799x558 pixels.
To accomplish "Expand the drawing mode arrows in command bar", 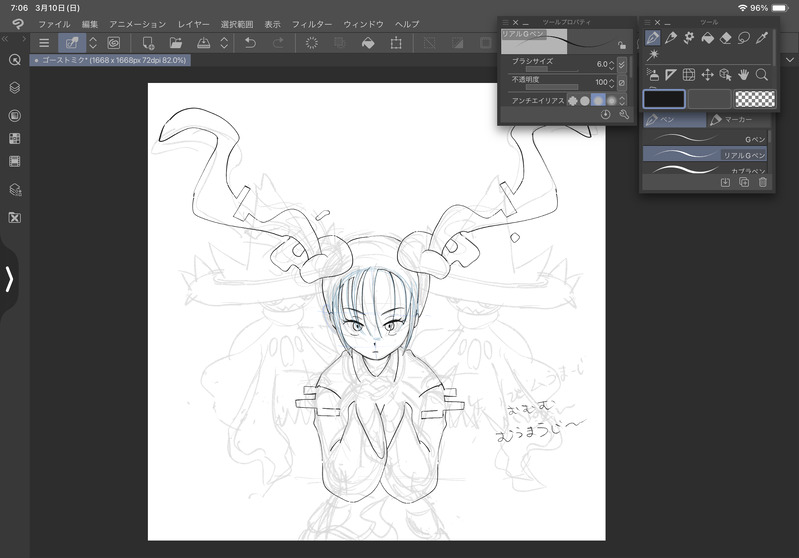I will pyautogui.click(x=93, y=43).
